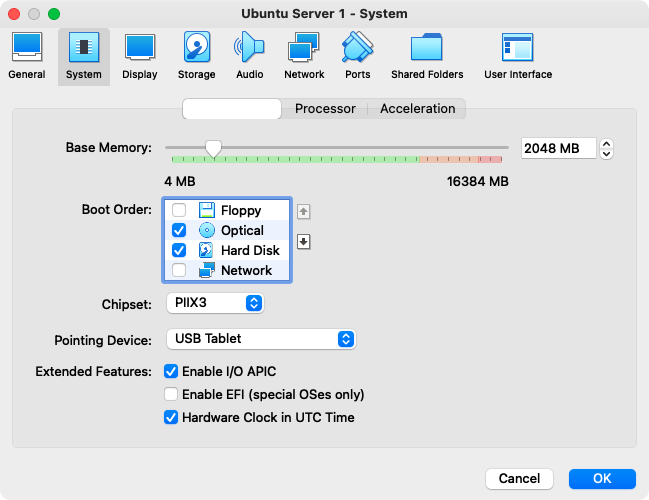
Task: Switch to the Acceleration tab
Action: [417, 109]
